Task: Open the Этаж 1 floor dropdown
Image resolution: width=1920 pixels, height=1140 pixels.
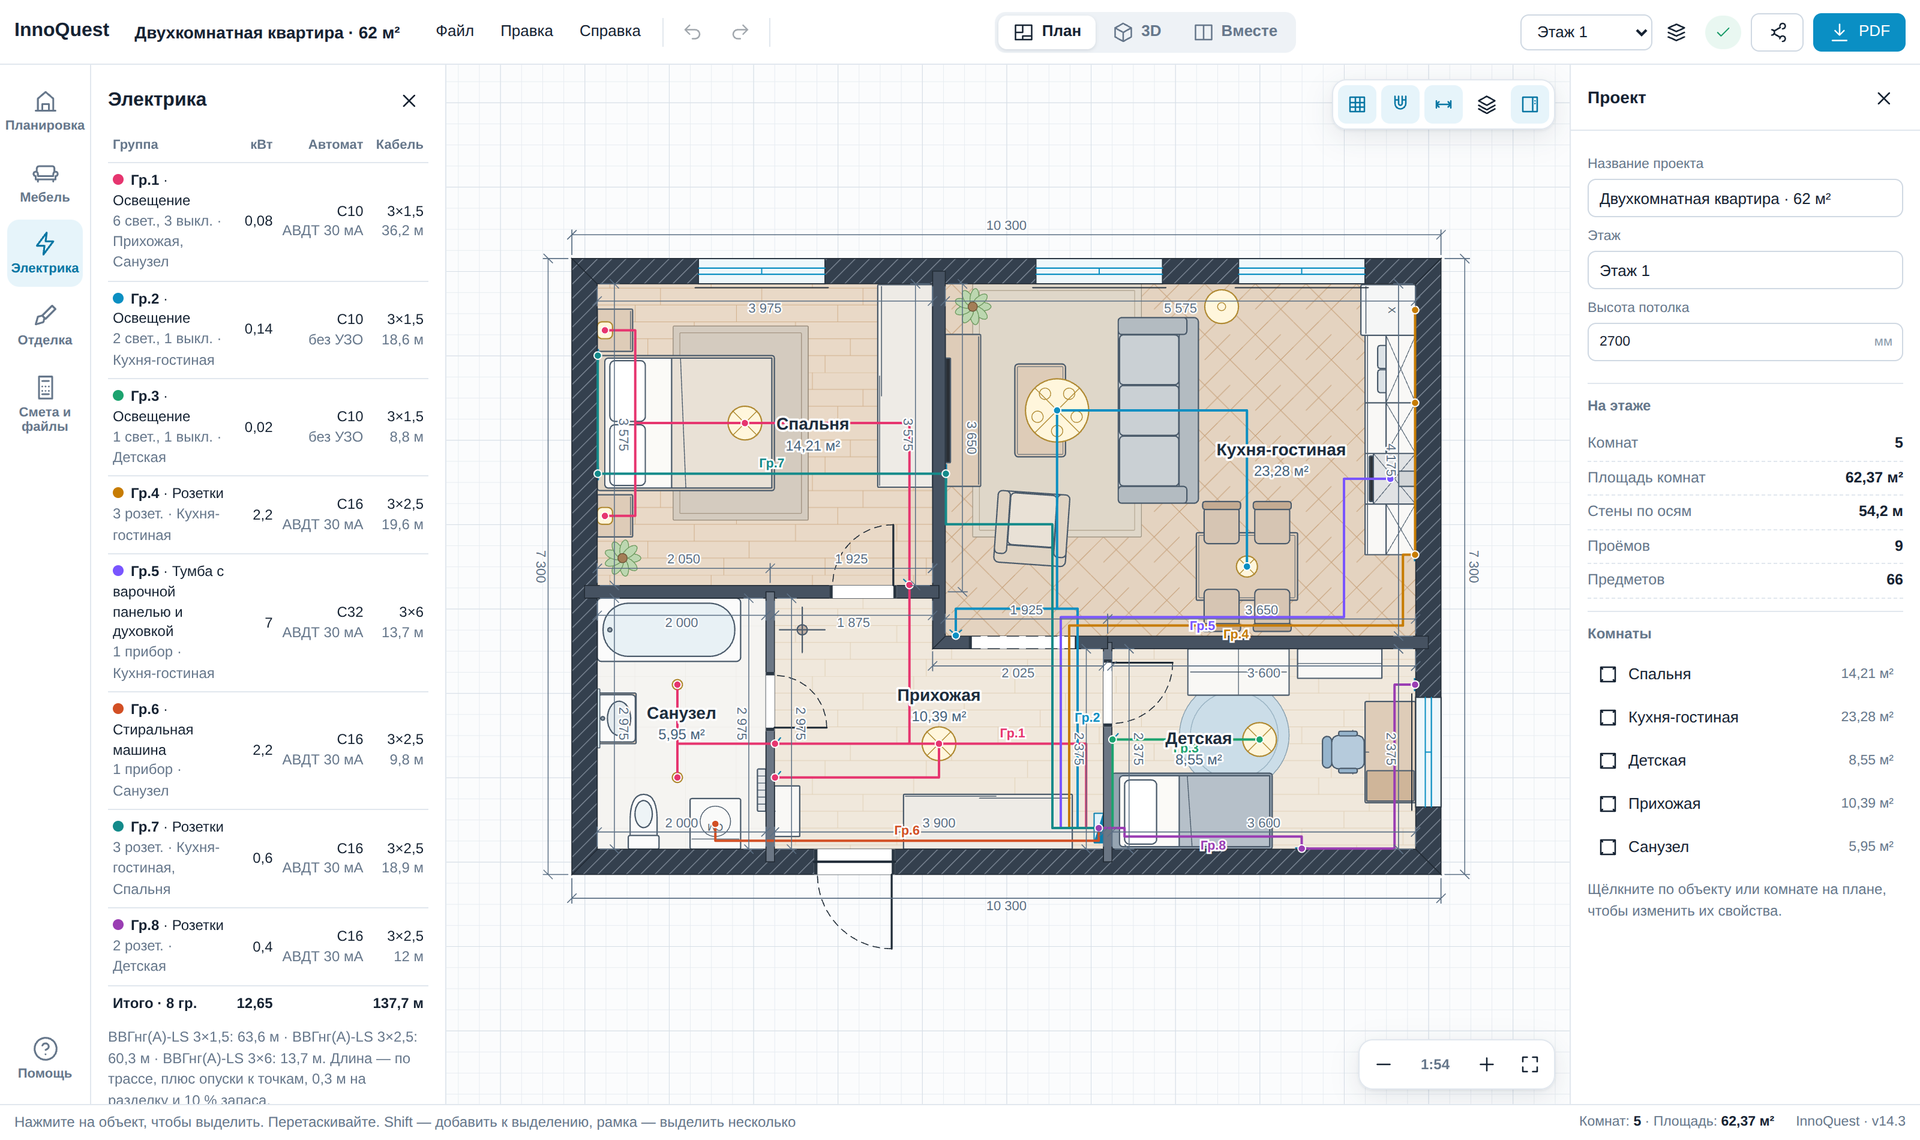Action: click(x=1586, y=32)
